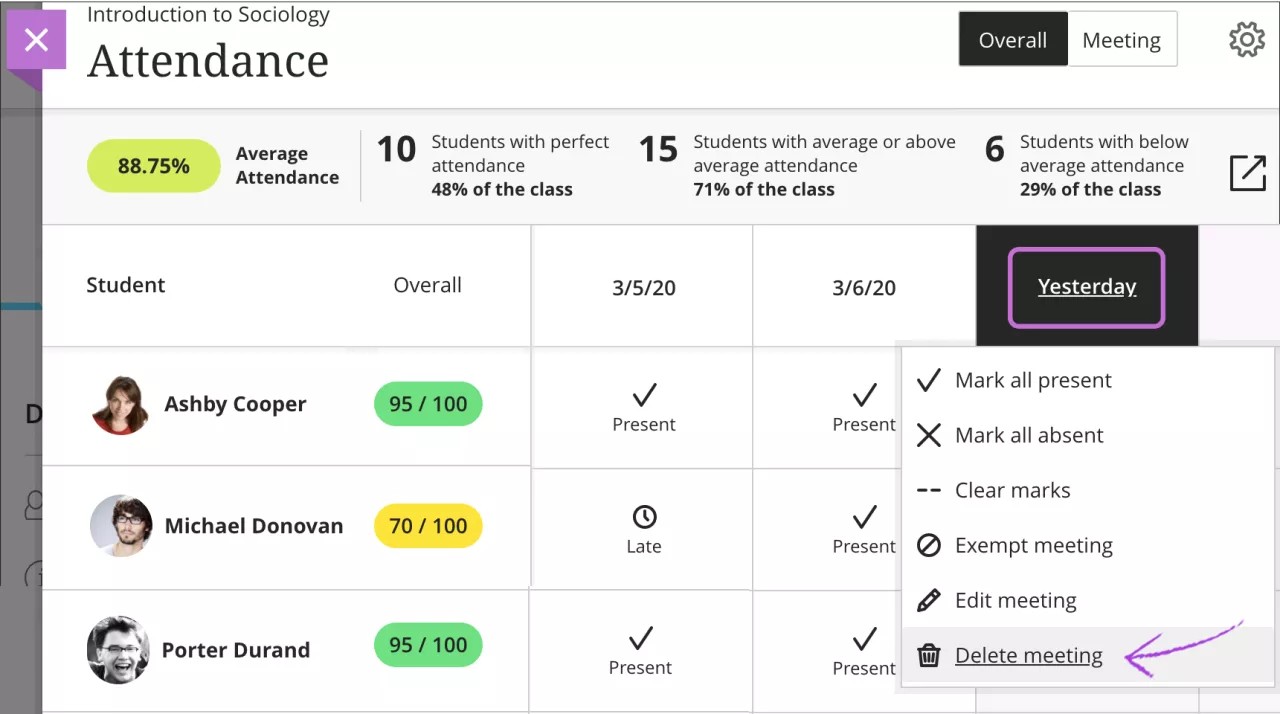Viewport: 1280px width, 714px height.
Task: Switch to Meeting view
Action: (1121, 40)
